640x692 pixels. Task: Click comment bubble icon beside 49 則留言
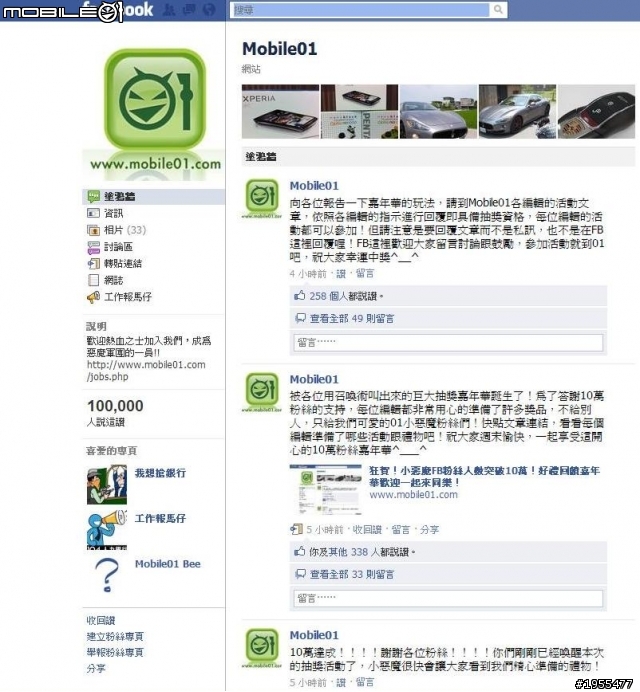300,318
